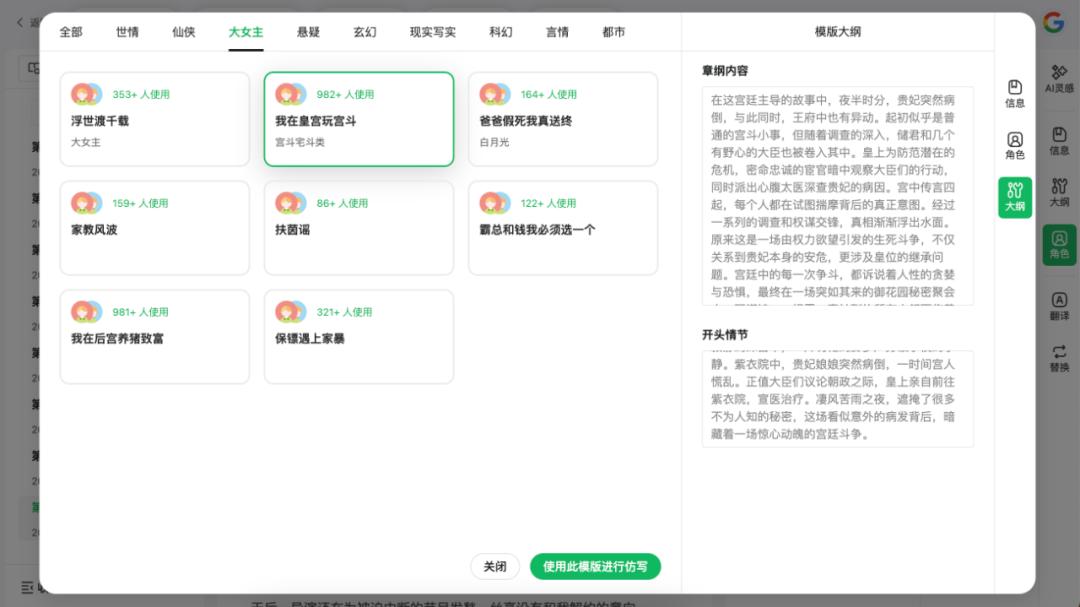Open the 信息 panel icon in dialog sidebar
The width and height of the screenshot is (1080, 607).
tap(1015, 94)
